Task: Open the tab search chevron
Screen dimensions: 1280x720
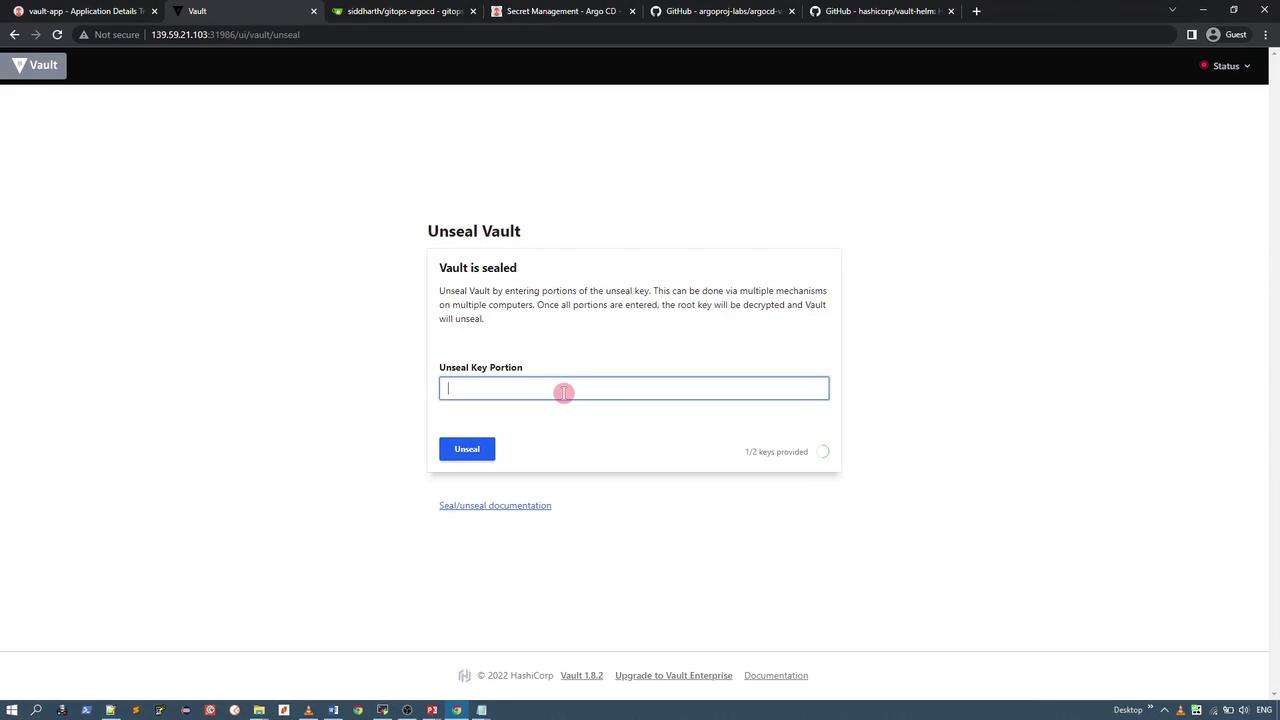Action: pyautogui.click(x=1173, y=10)
